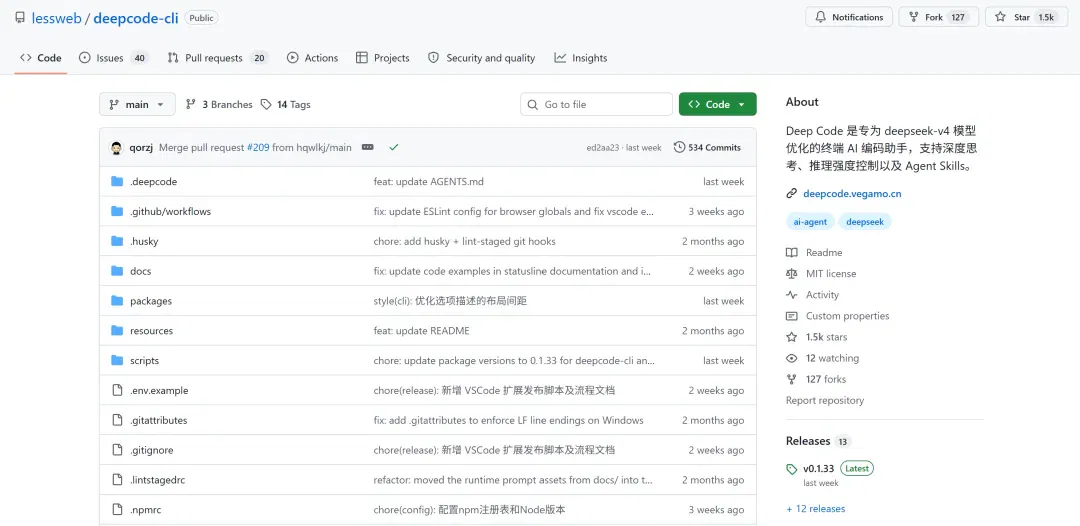Click the Notifications button
The image size is (1080, 526).
click(849, 17)
